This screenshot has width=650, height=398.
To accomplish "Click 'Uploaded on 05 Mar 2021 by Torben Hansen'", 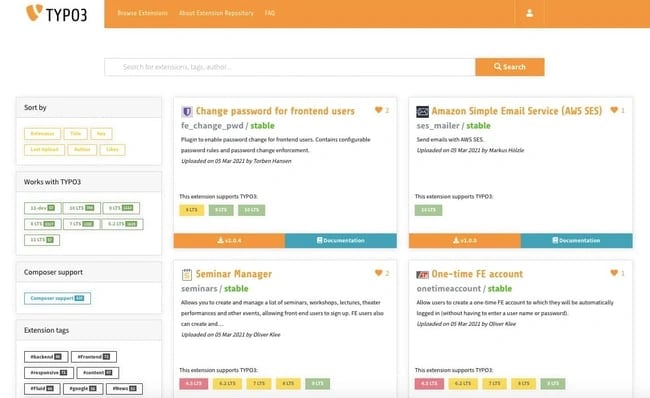I will 236,161.
